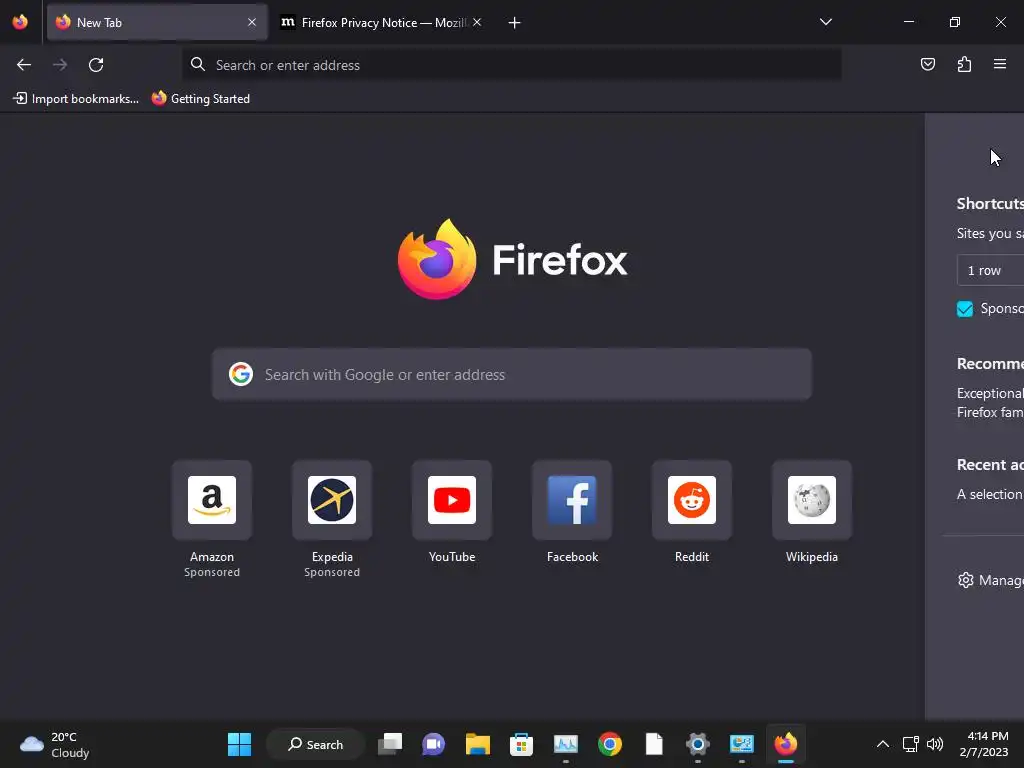Close the Firefox Privacy Notice tab
Image resolution: width=1024 pixels, height=768 pixels.
click(477, 22)
